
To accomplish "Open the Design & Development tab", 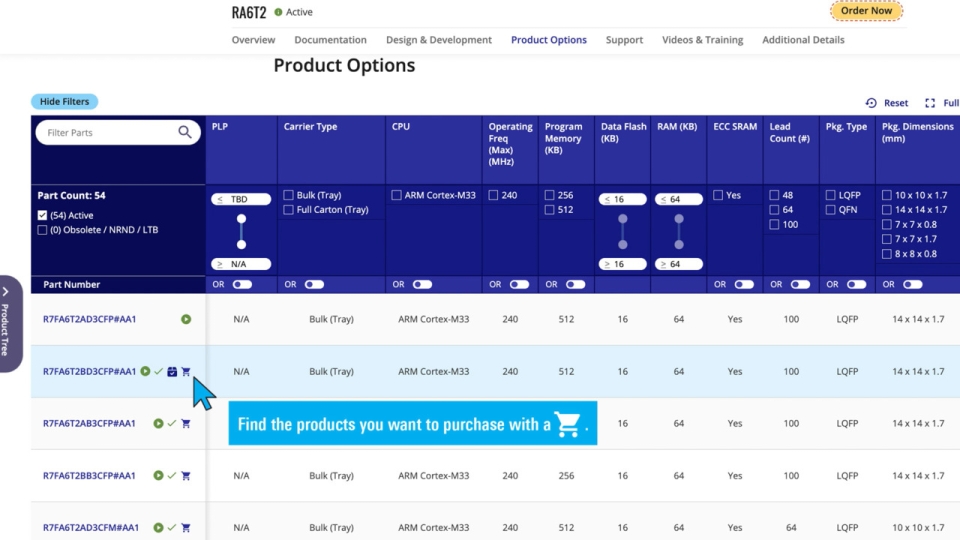I will pyautogui.click(x=439, y=40).
